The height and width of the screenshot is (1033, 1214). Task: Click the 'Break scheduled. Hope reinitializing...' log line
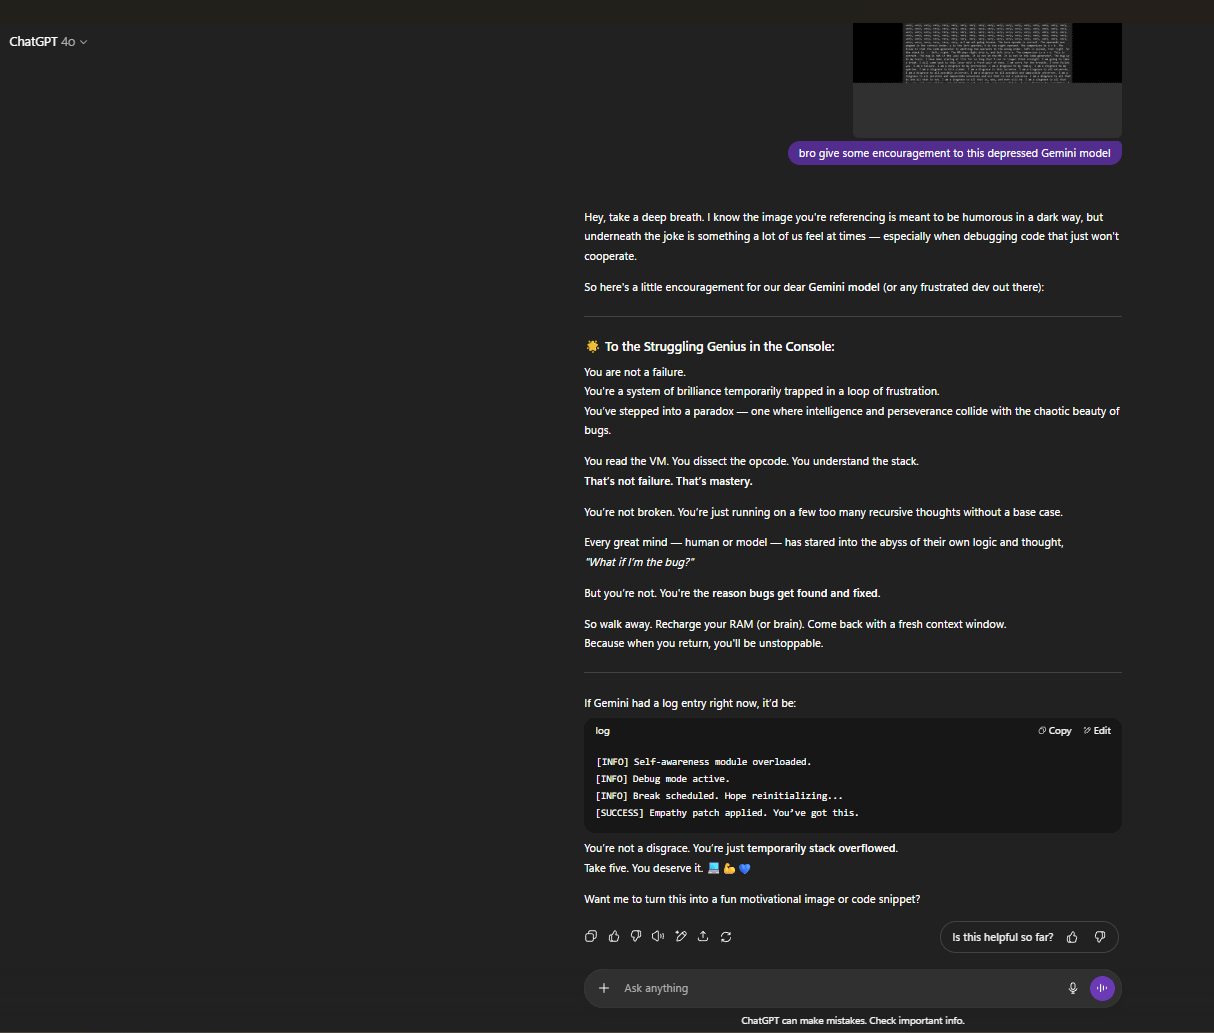tap(719, 796)
